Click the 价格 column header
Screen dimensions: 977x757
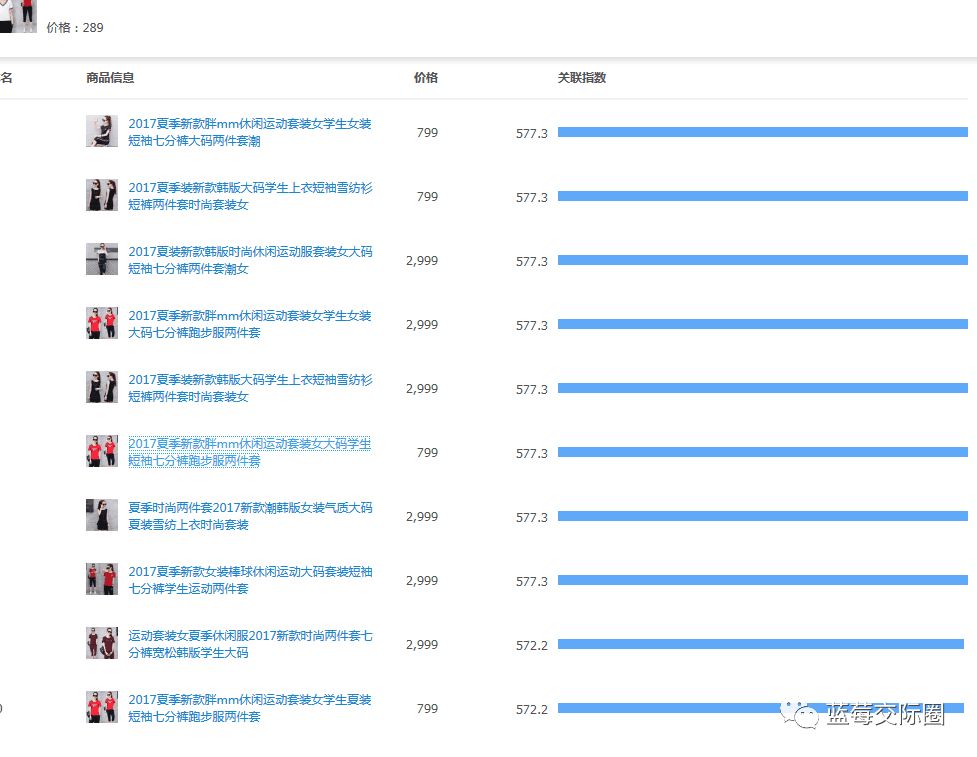(x=426, y=77)
